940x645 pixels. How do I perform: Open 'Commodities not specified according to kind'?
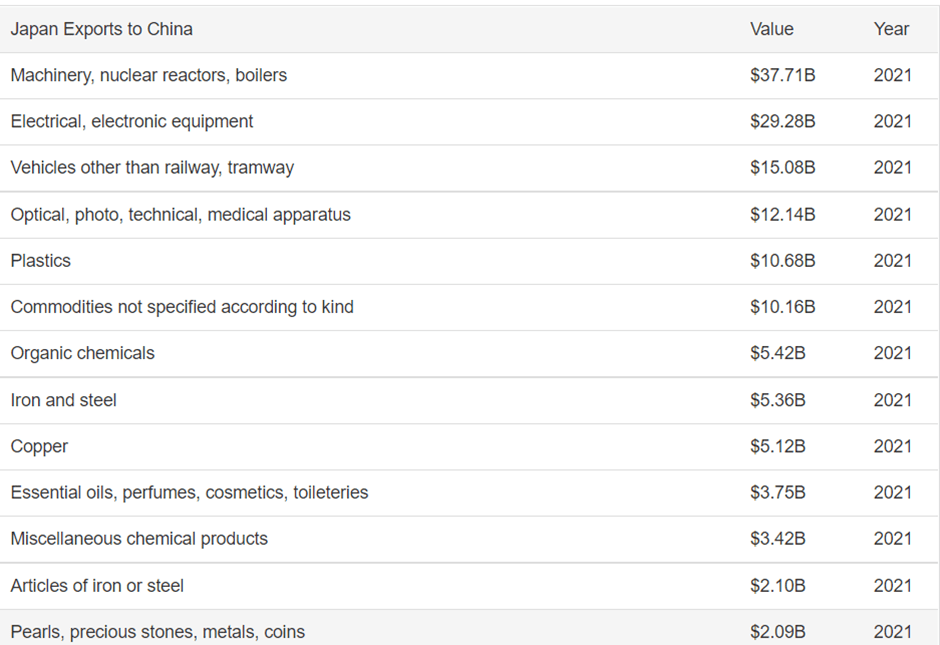click(x=182, y=307)
